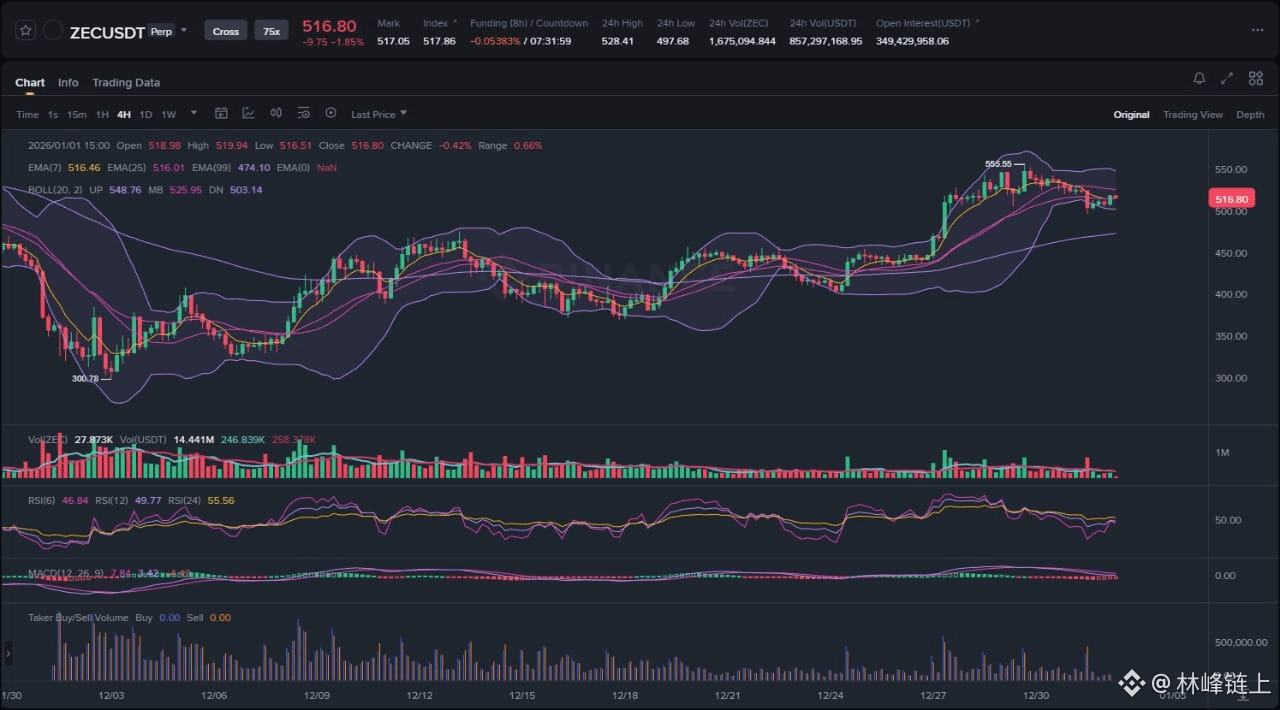Click the 550.00 price axis label
The height and width of the screenshot is (710, 1280).
(1230, 170)
